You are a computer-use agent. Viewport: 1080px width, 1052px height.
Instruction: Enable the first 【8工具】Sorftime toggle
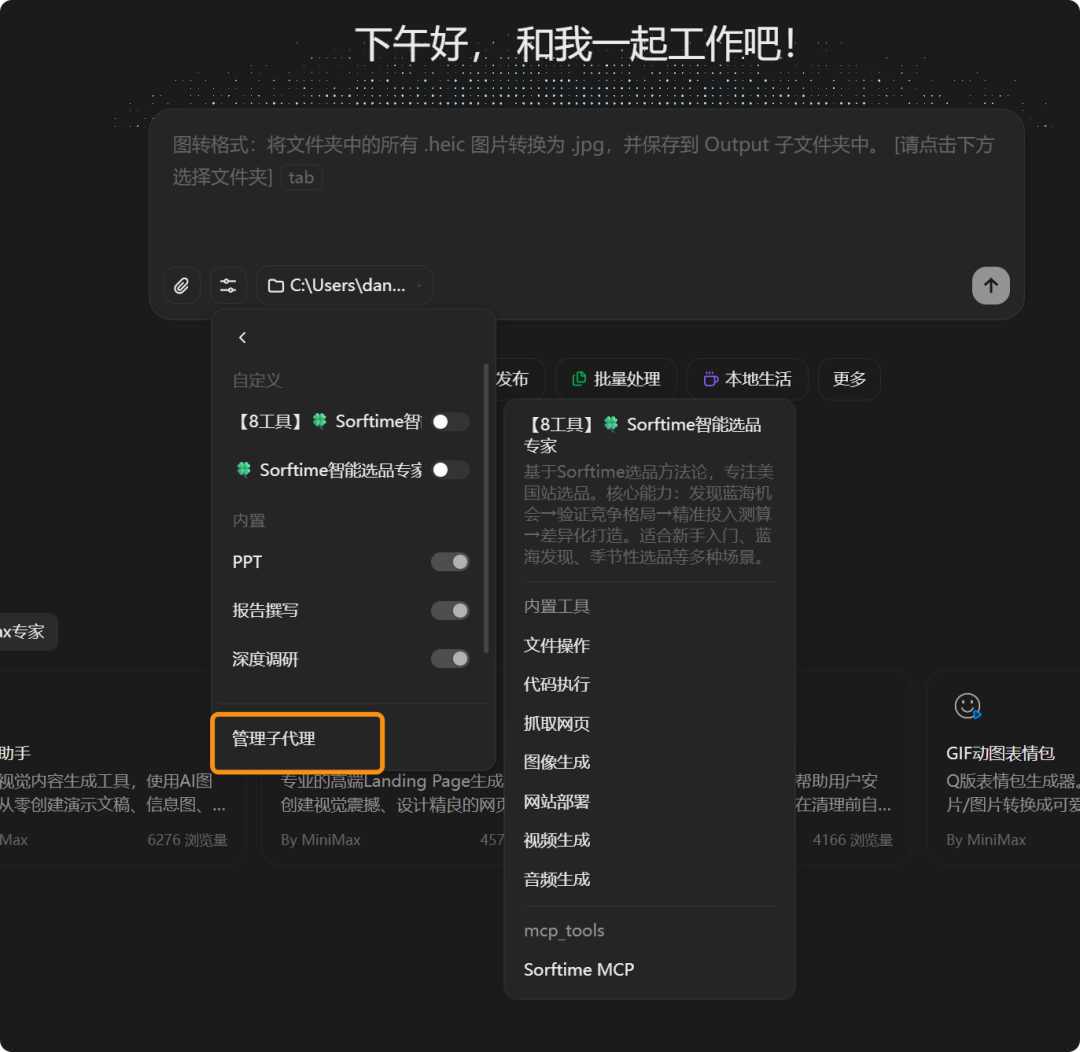(x=450, y=421)
